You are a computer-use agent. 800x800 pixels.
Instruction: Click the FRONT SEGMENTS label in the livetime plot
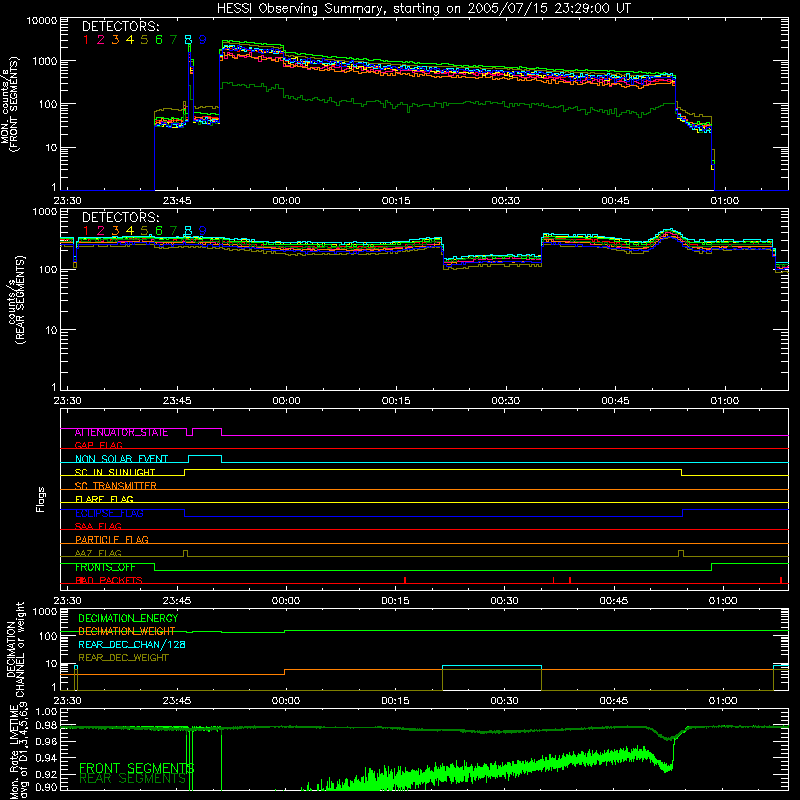pyautogui.click(x=136, y=768)
